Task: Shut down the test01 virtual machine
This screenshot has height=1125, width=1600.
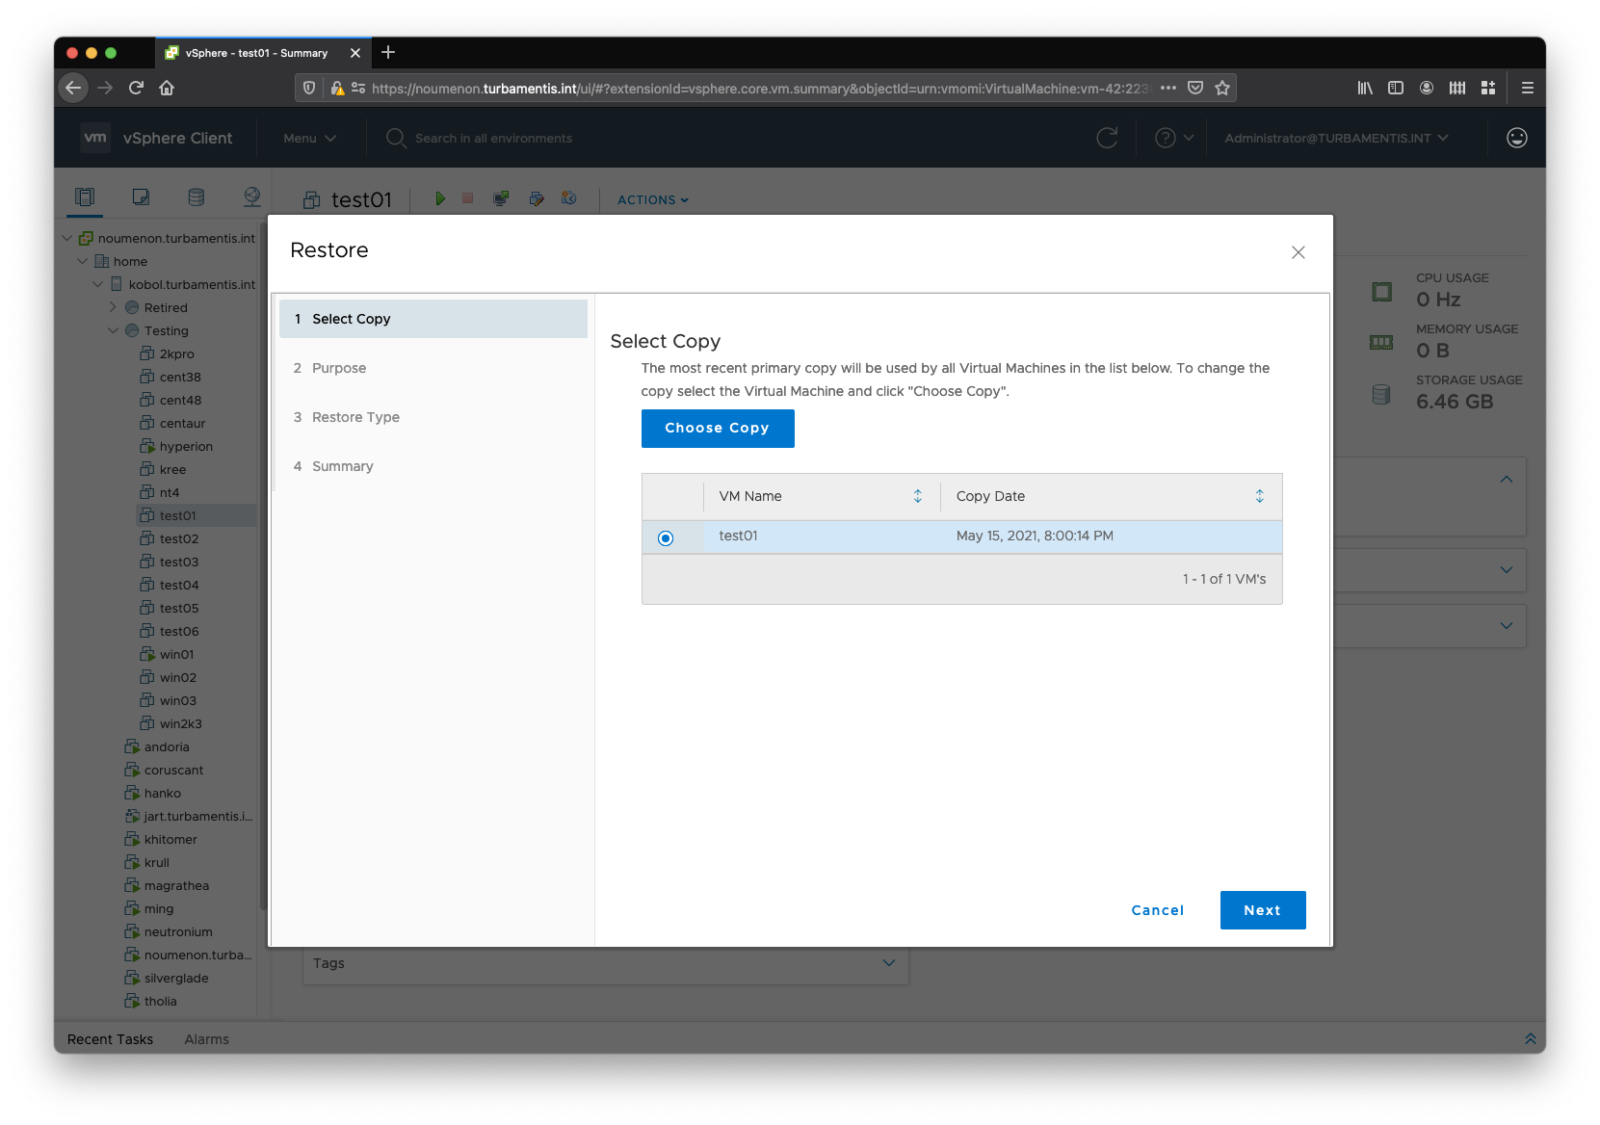Action: coord(467,198)
